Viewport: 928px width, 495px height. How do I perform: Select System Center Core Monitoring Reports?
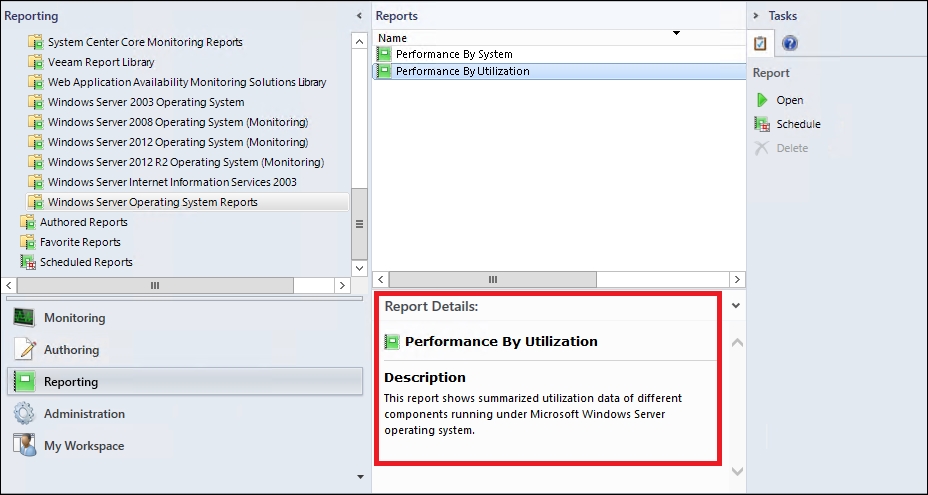click(145, 42)
